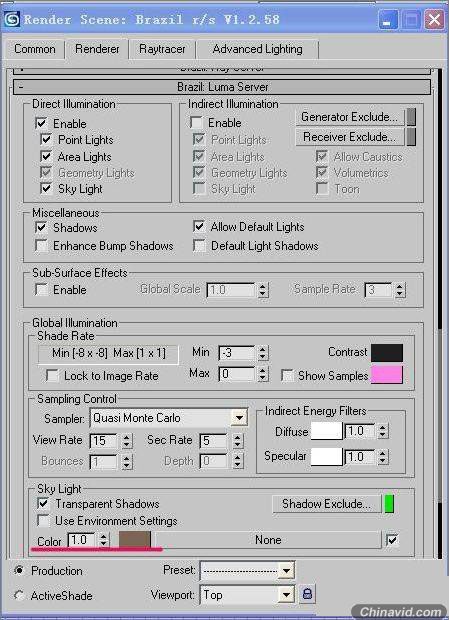Enable Indirect Illumination checkbox
449x620 pixels.
point(196,123)
